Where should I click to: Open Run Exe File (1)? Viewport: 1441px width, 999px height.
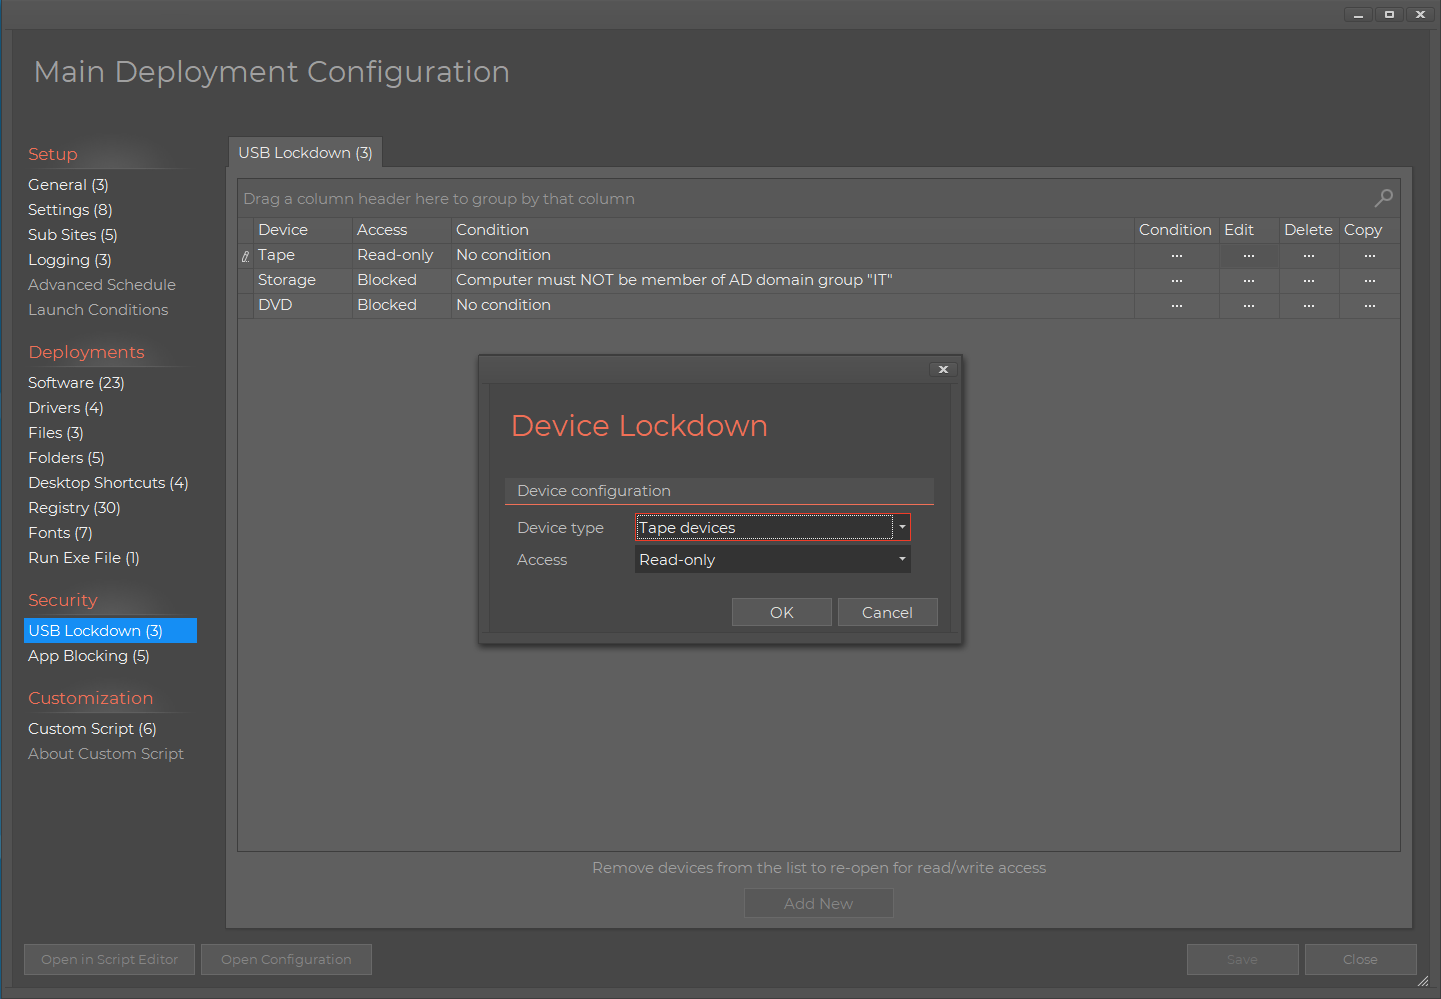click(x=84, y=557)
